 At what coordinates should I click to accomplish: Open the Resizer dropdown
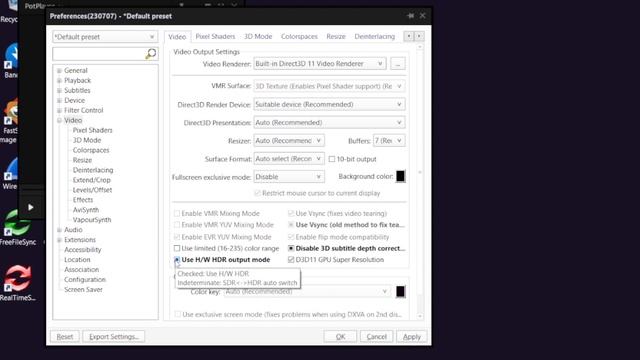tap(289, 141)
